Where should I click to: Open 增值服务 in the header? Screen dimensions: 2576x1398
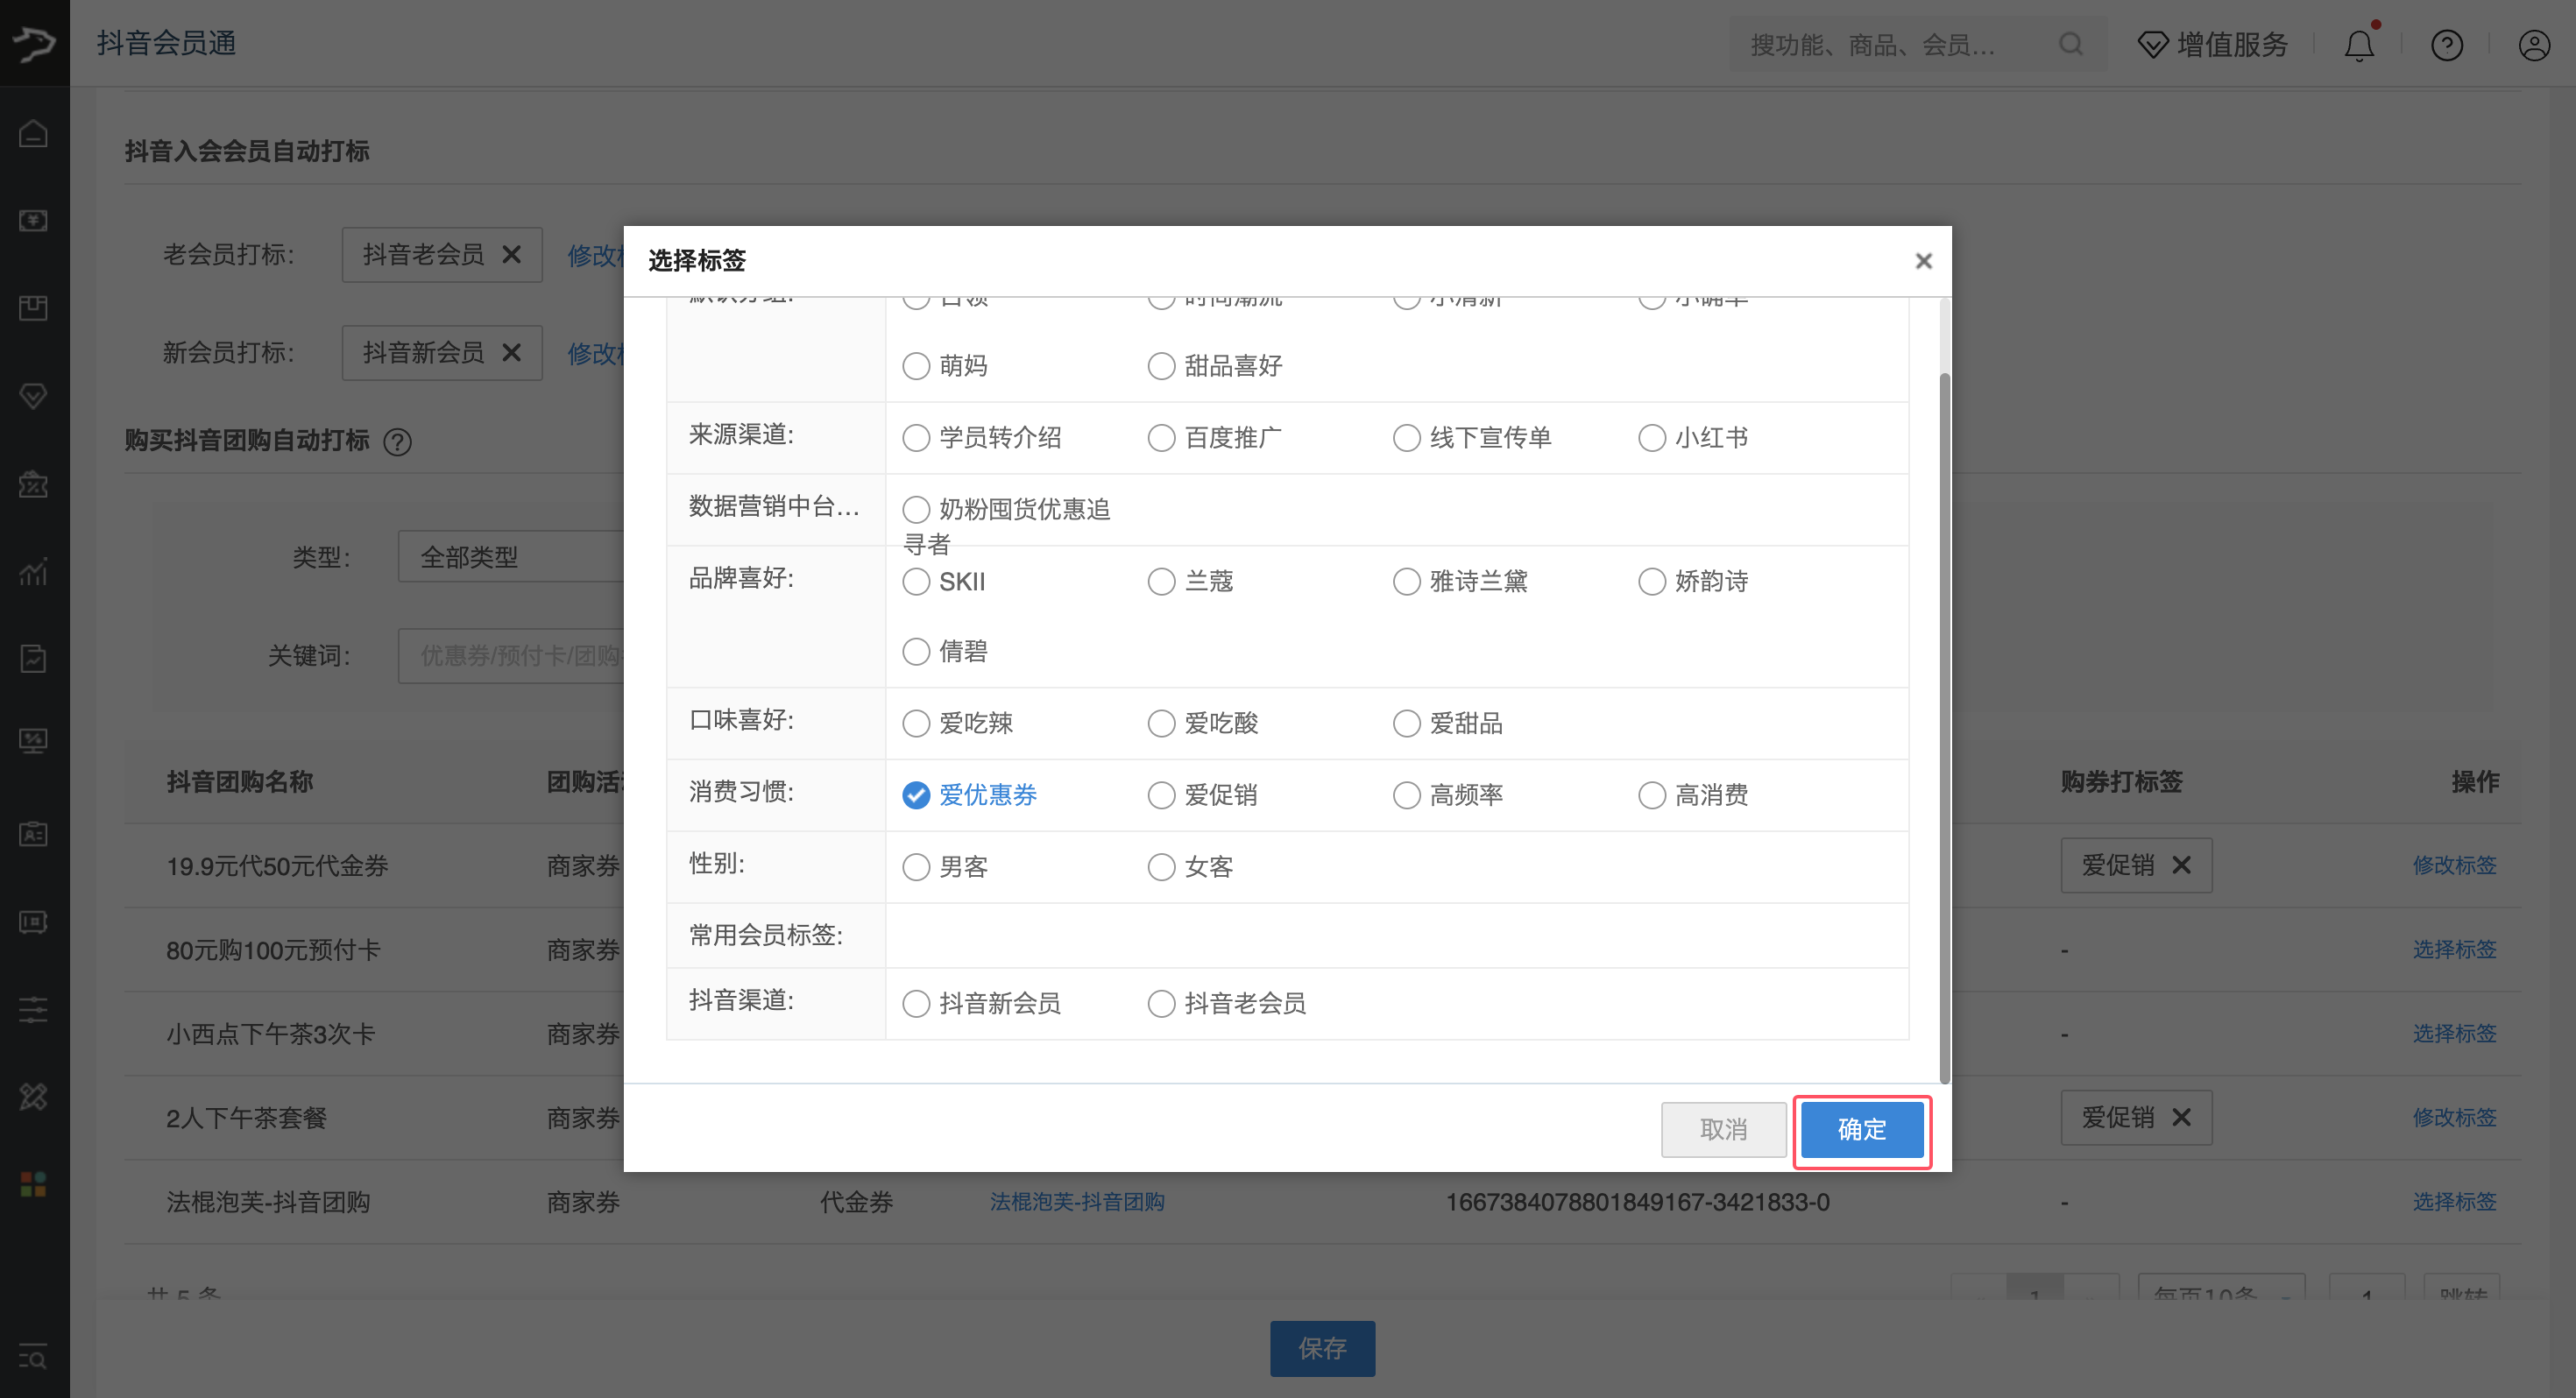pos(2212,45)
